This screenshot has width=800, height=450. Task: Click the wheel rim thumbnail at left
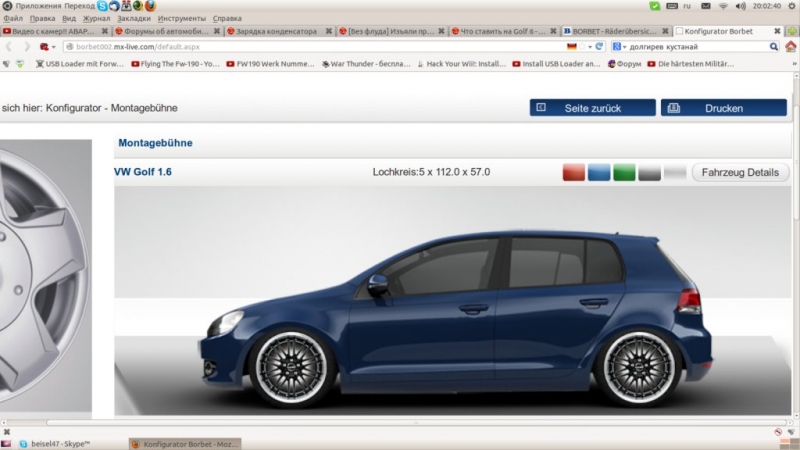tap(46, 276)
